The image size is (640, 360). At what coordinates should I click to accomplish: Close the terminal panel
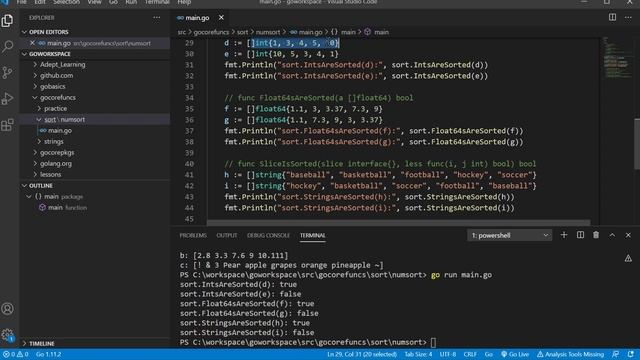coord(628,235)
